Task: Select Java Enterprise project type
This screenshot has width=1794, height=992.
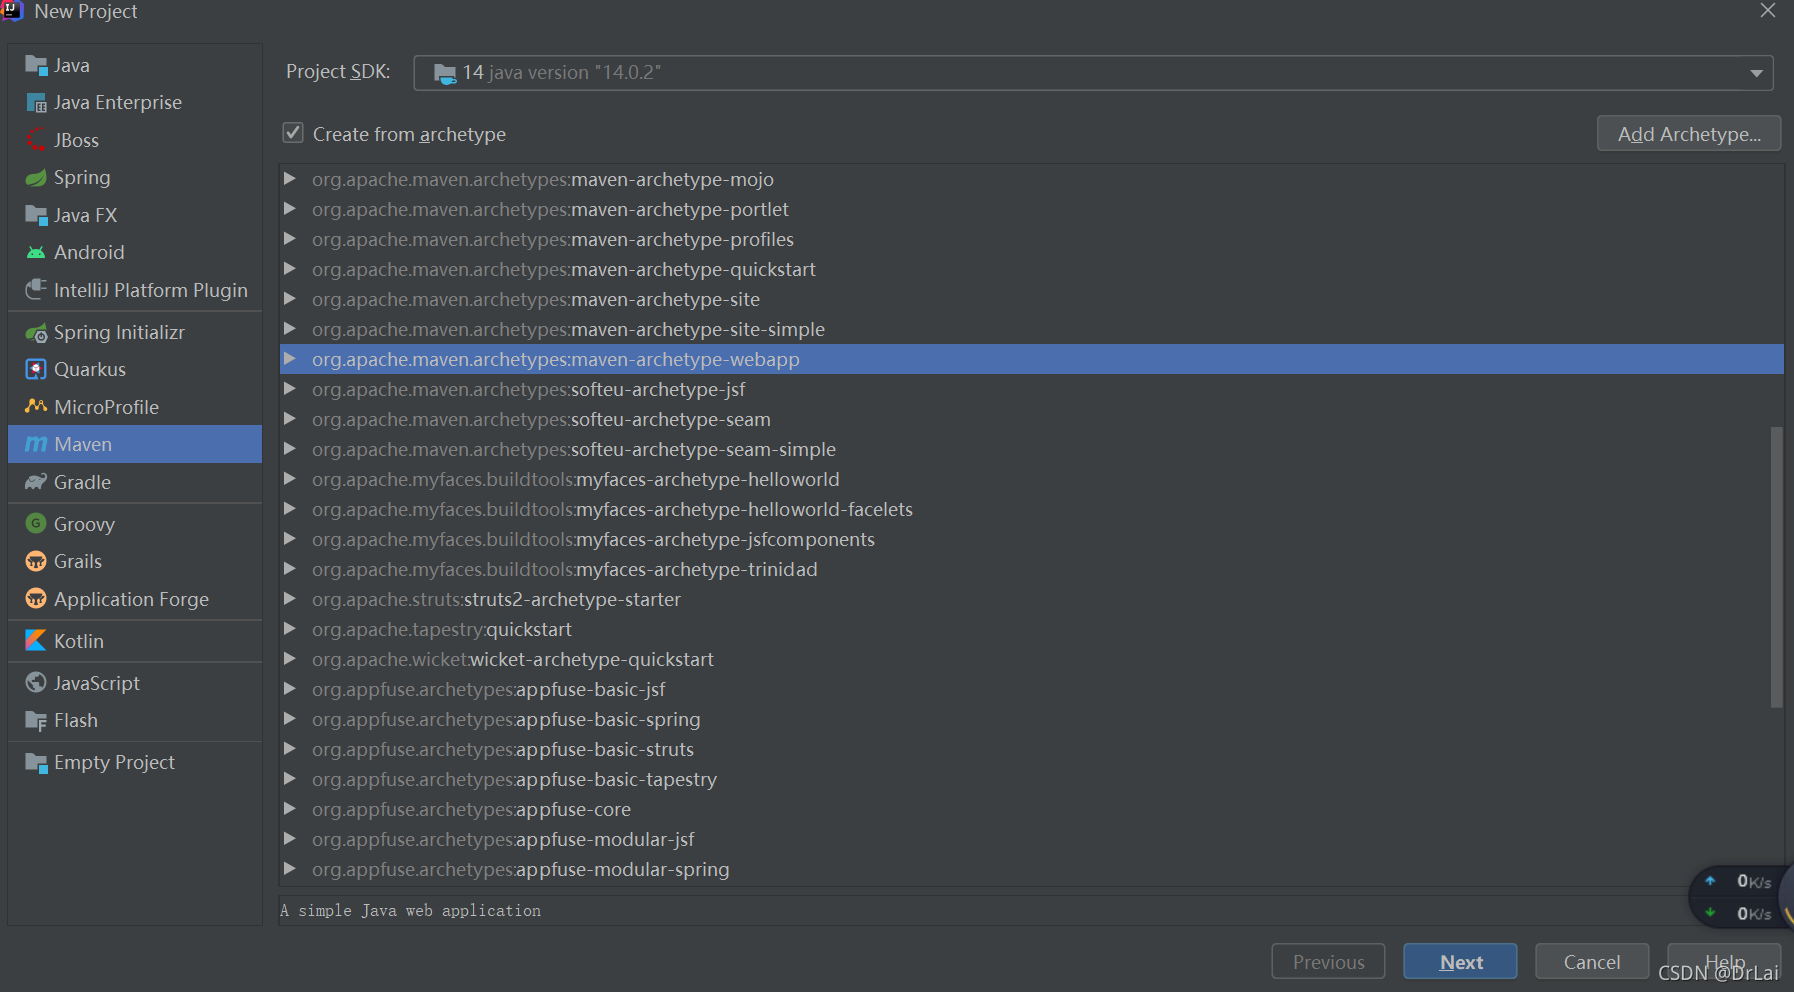Action: tap(135, 103)
